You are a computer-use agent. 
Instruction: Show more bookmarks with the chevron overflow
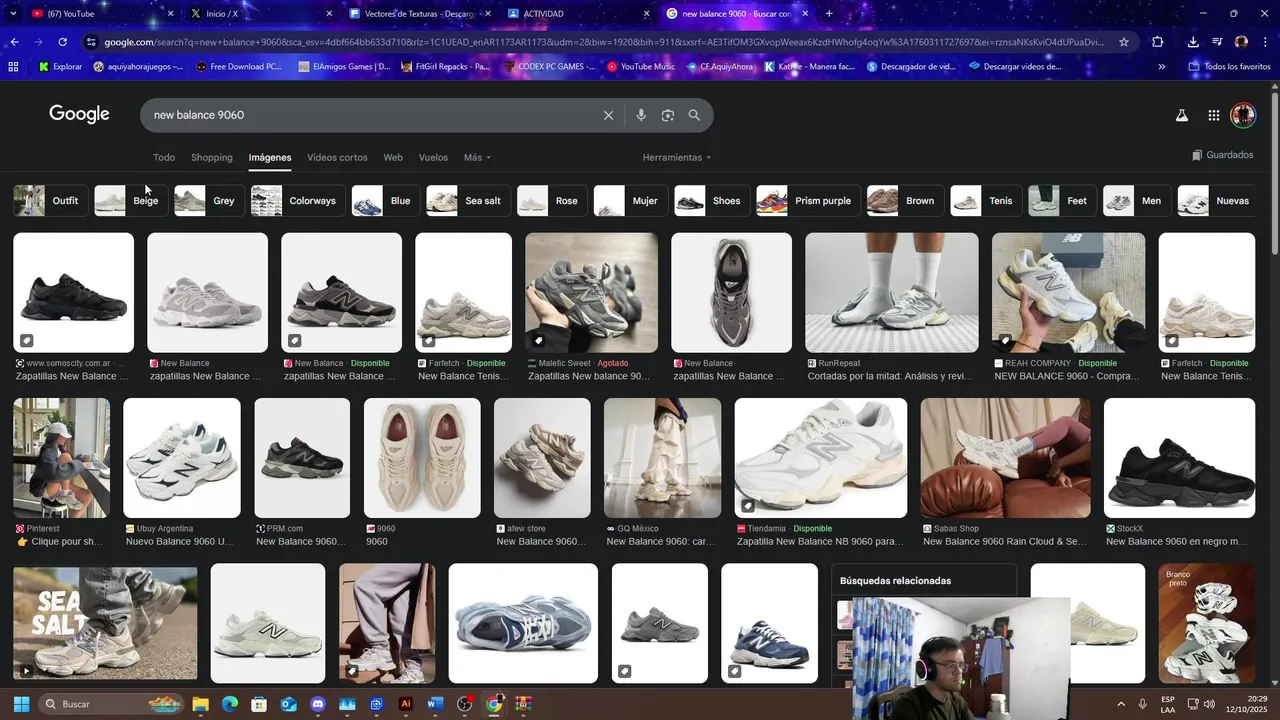[x=1161, y=67]
